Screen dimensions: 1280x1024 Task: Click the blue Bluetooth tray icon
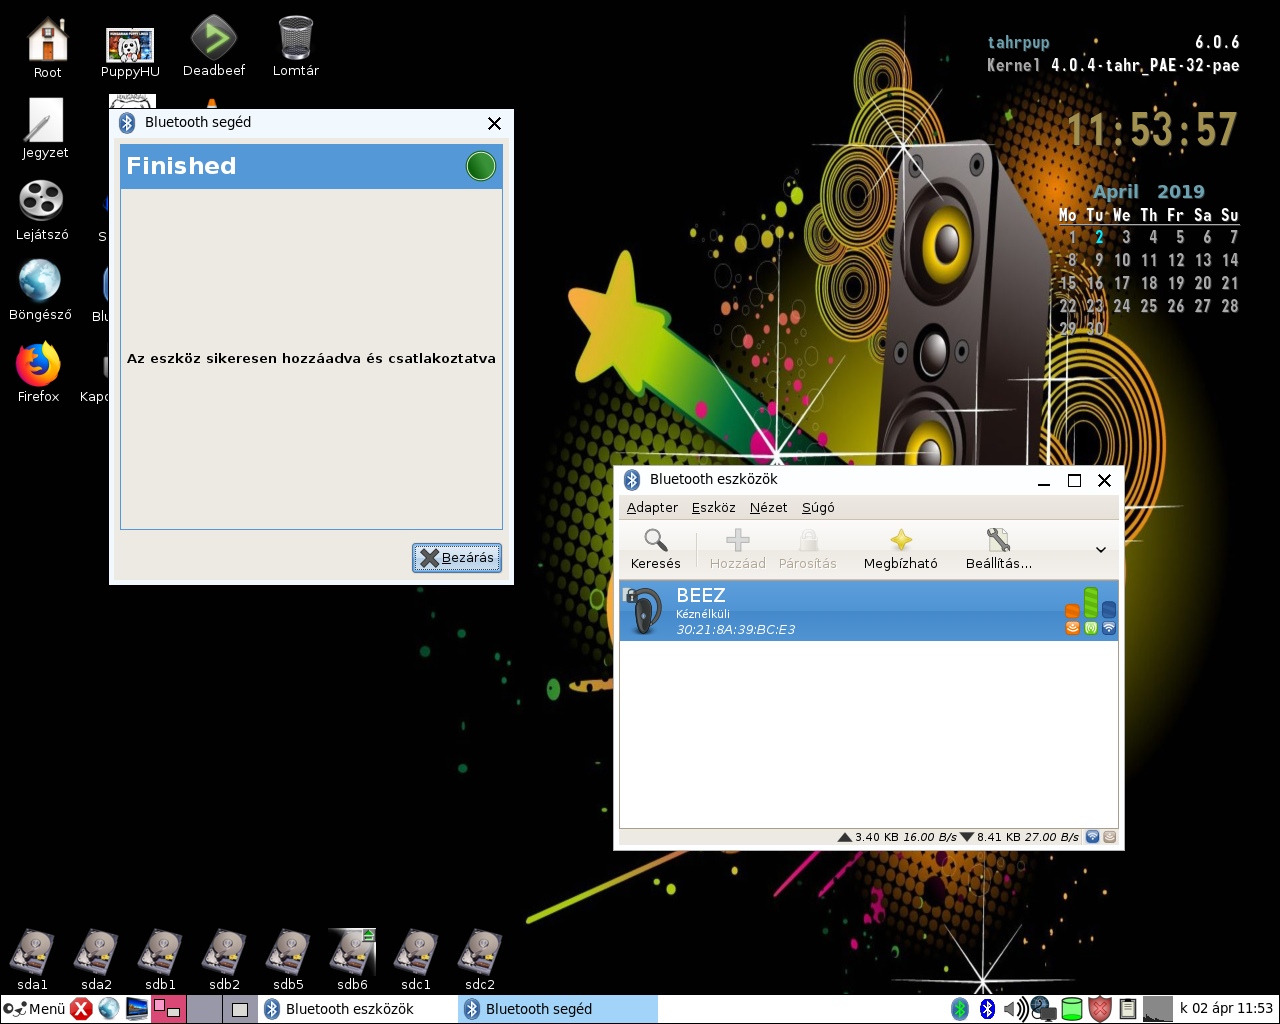click(987, 1009)
